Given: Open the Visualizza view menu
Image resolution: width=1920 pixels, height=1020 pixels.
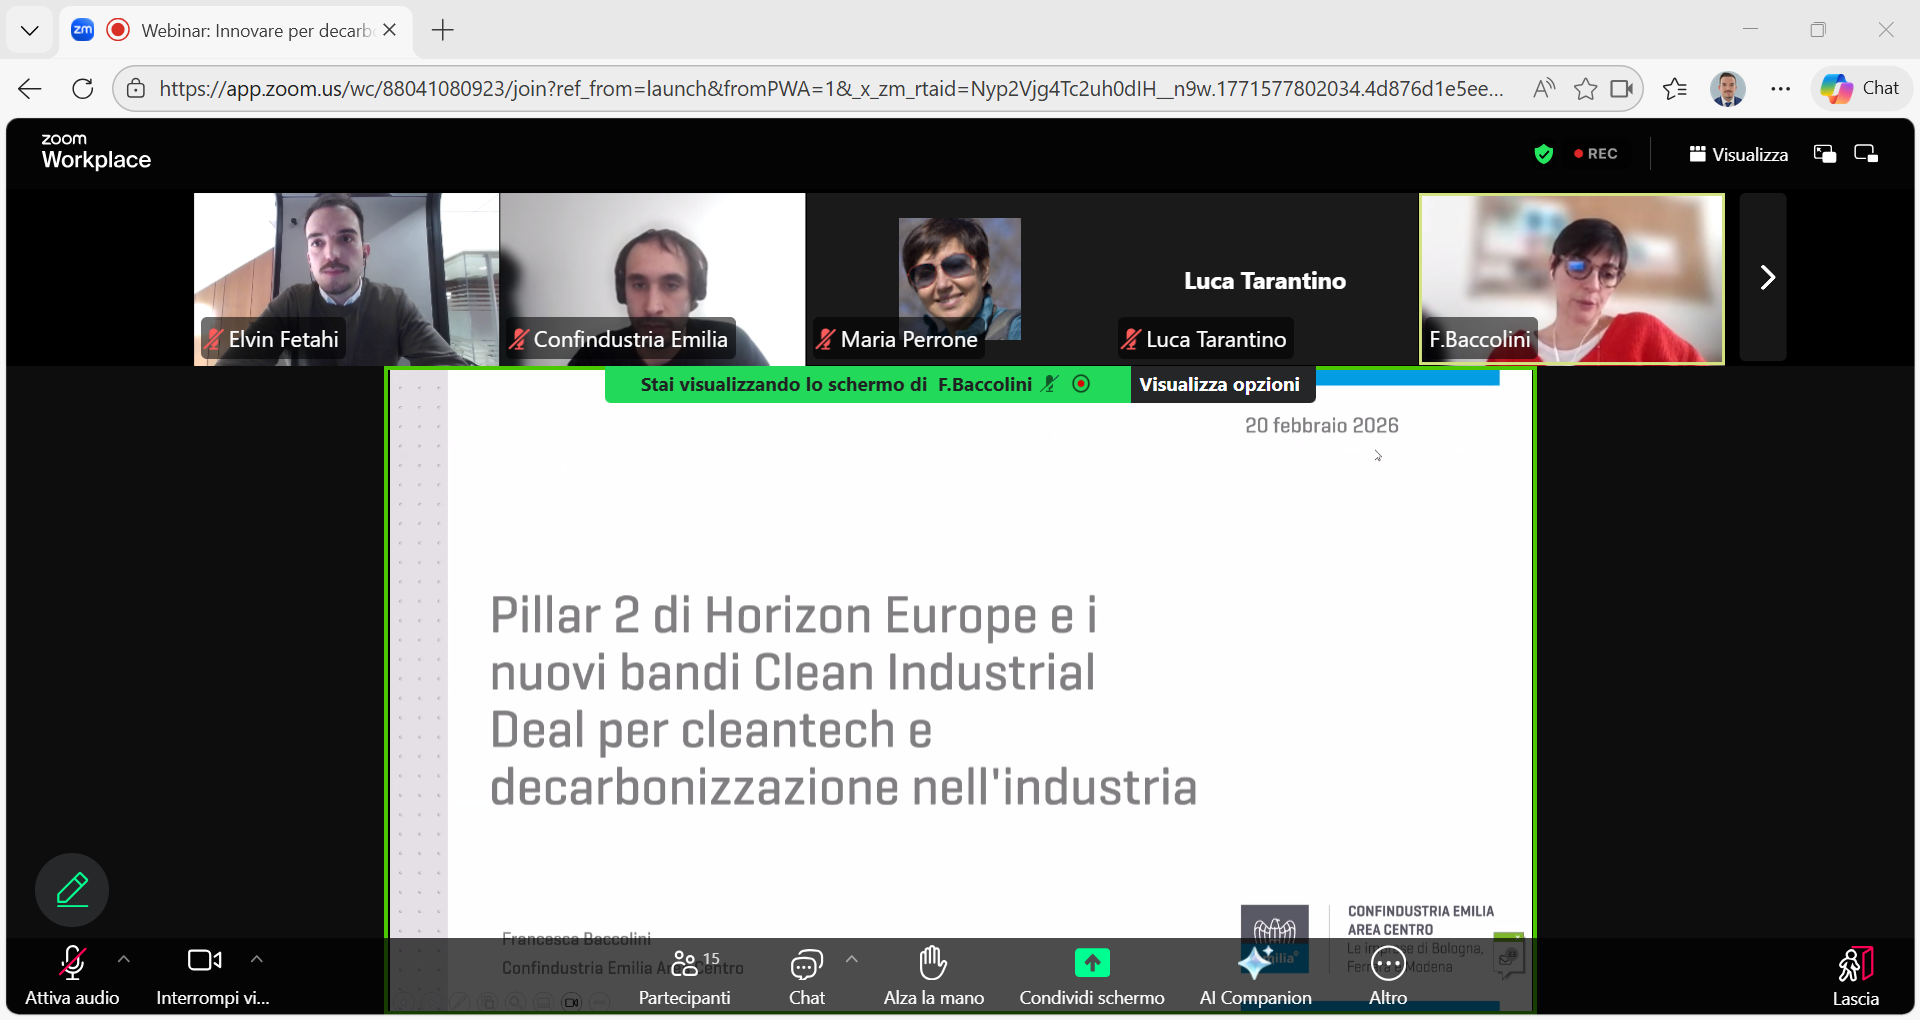Looking at the screenshot, I should click(x=1738, y=154).
